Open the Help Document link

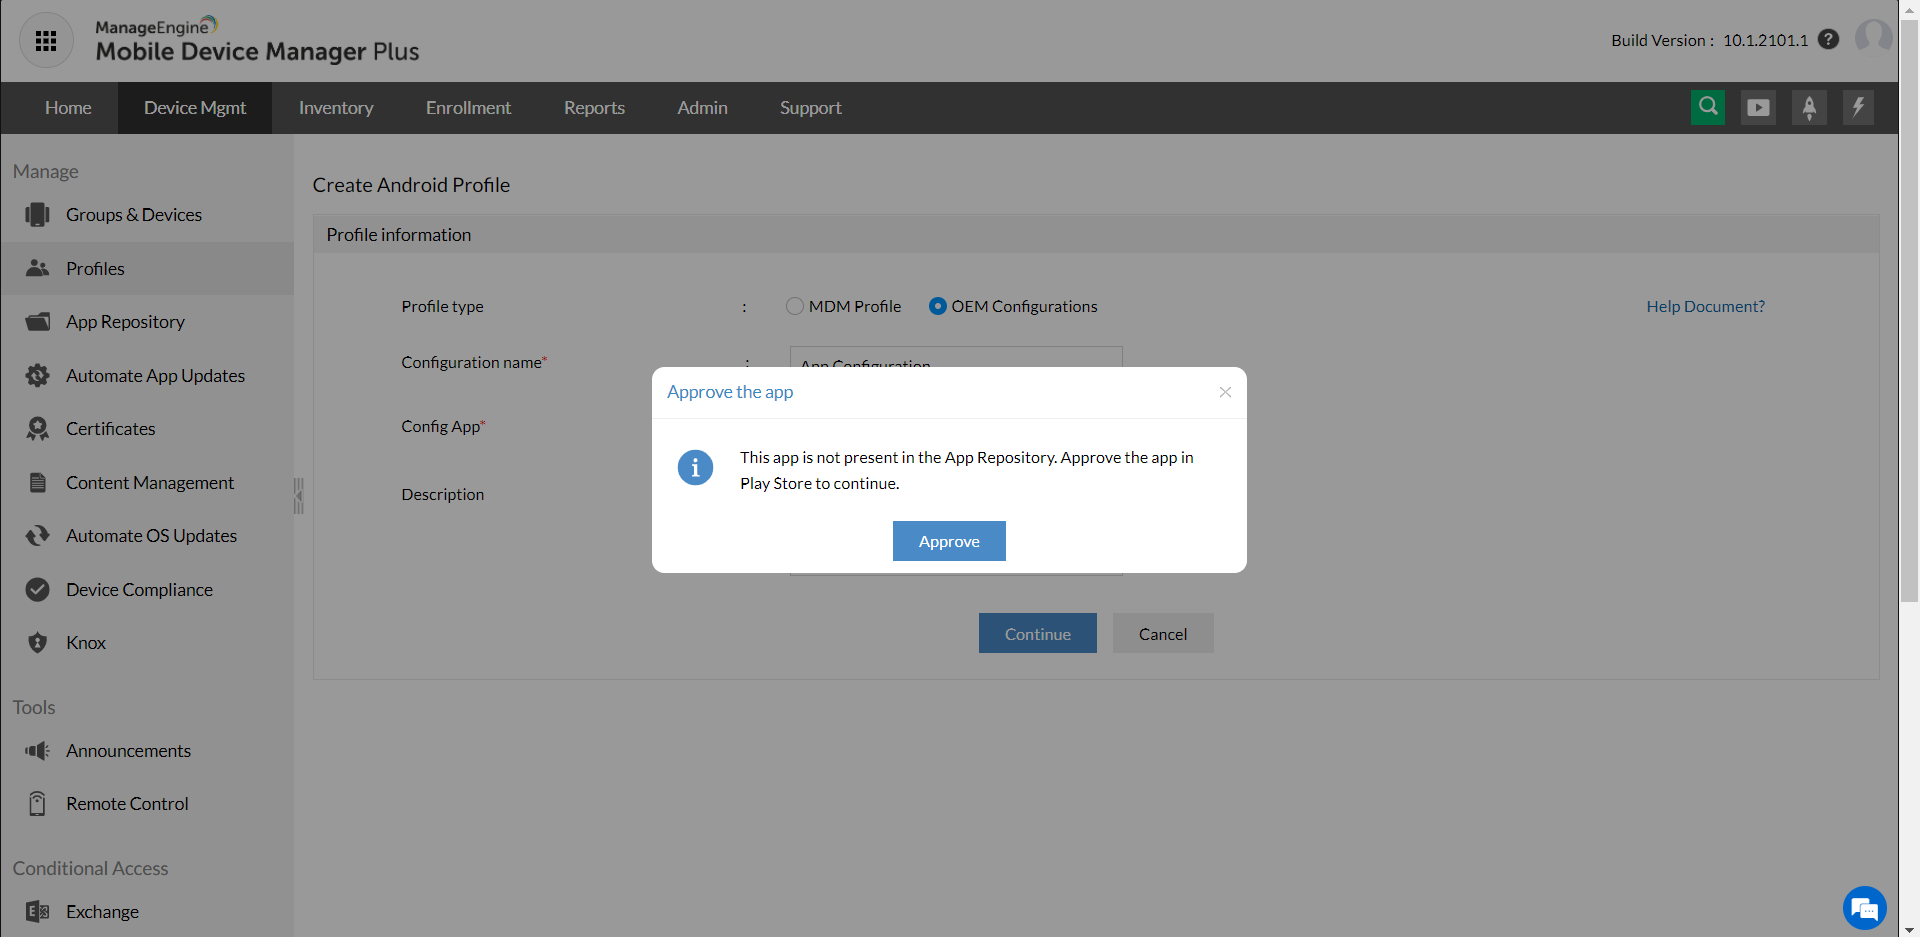[x=1705, y=306]
